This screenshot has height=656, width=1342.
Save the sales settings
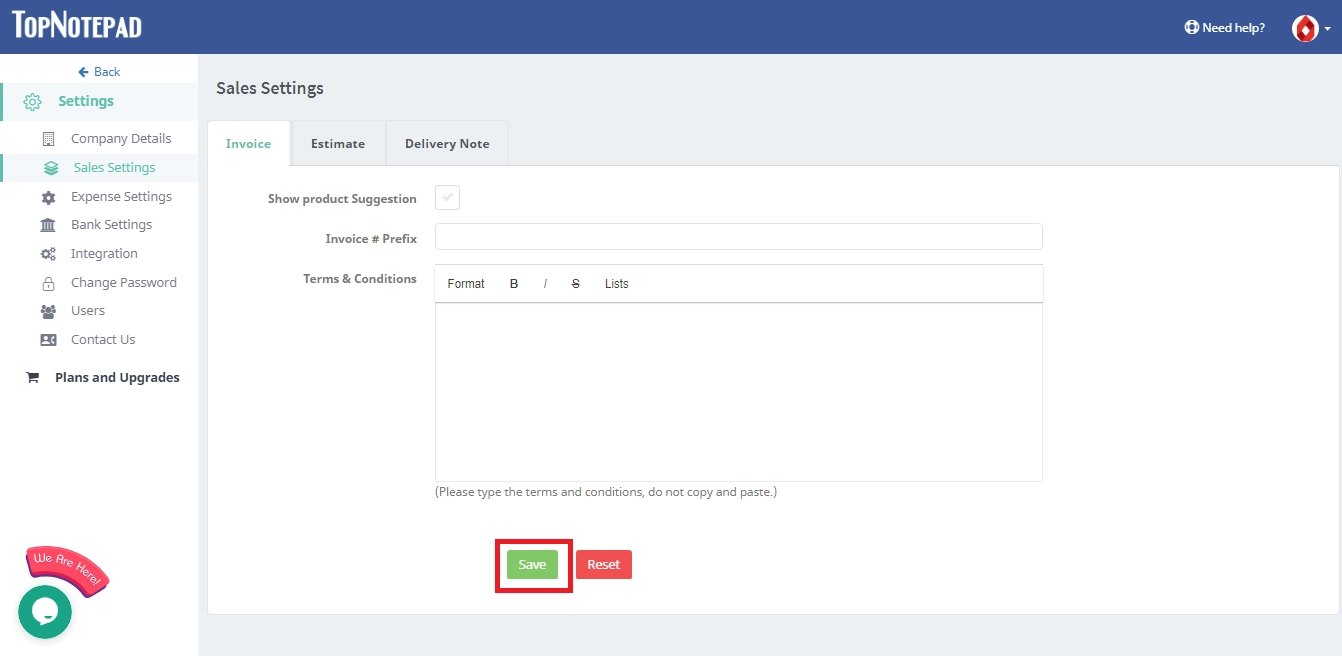[532, 565]
